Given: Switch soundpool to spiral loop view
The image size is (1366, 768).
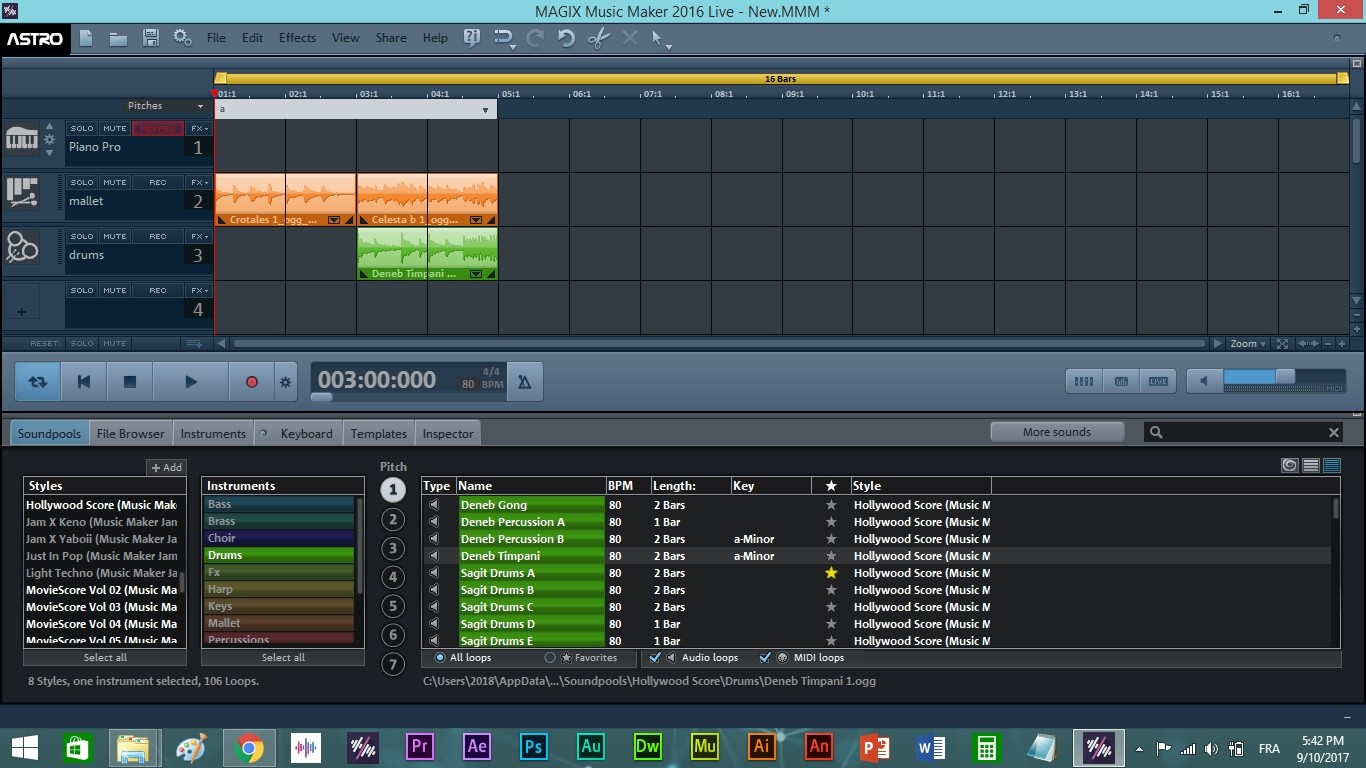Looking at the screenshot, I should point(1290,465).
